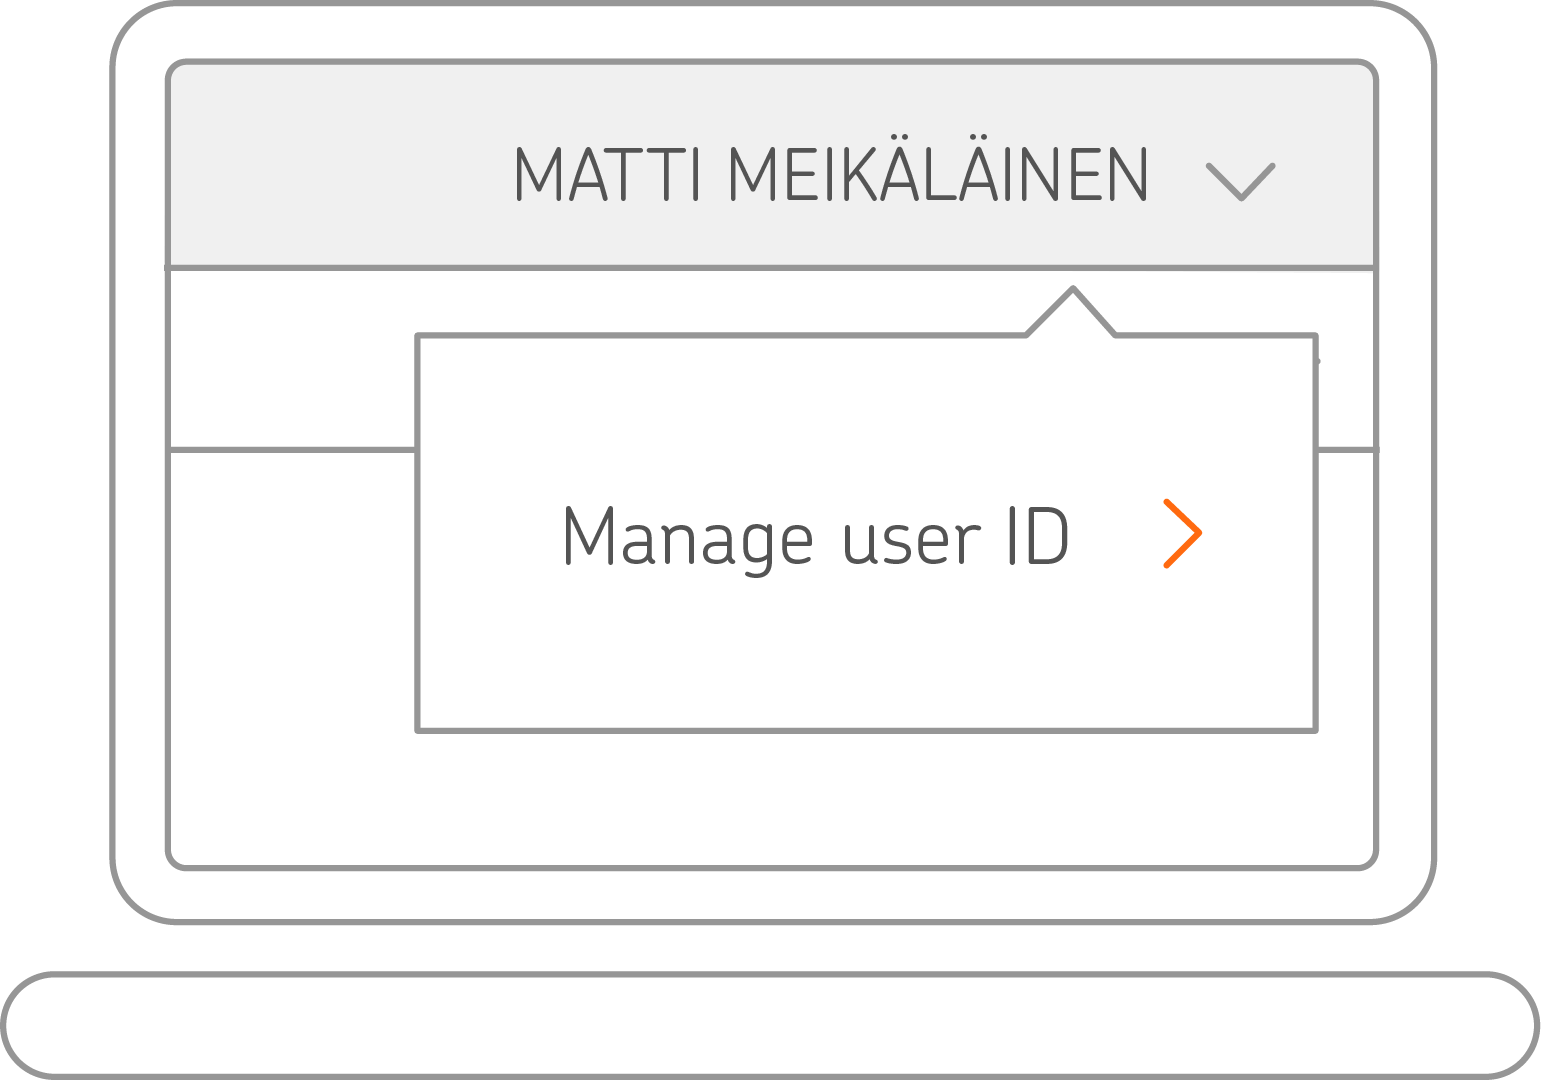Click the laptop's white bezel below the screen

[x=770, y=895]
